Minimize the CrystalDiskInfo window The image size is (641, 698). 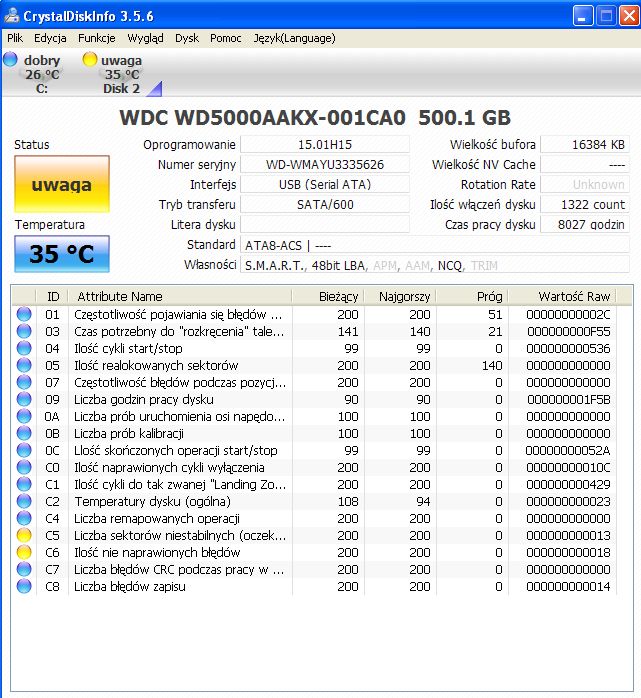click(583, 16)
